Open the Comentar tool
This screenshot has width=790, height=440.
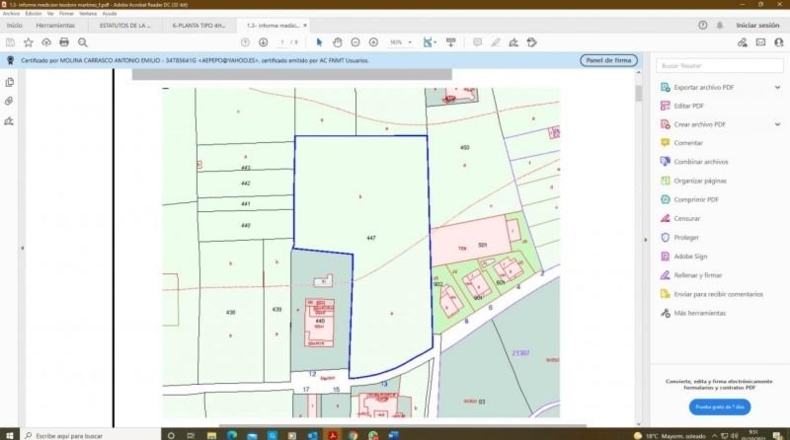688,143
